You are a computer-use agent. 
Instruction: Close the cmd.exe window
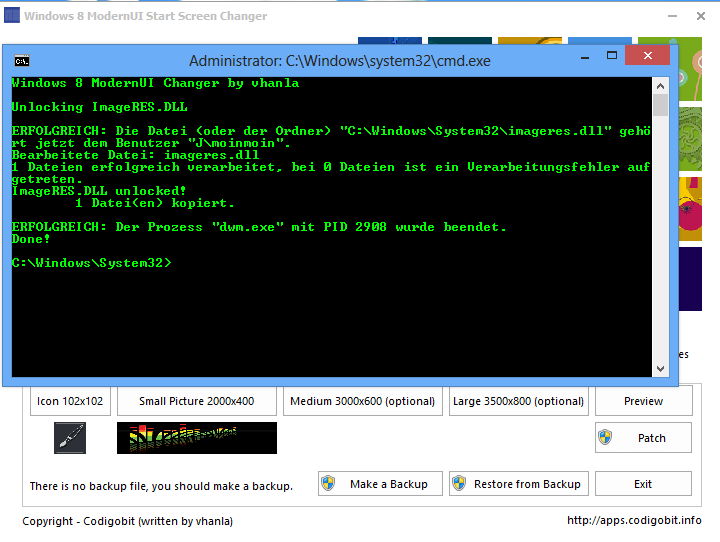pyautogui.click(x=647, y=56)
